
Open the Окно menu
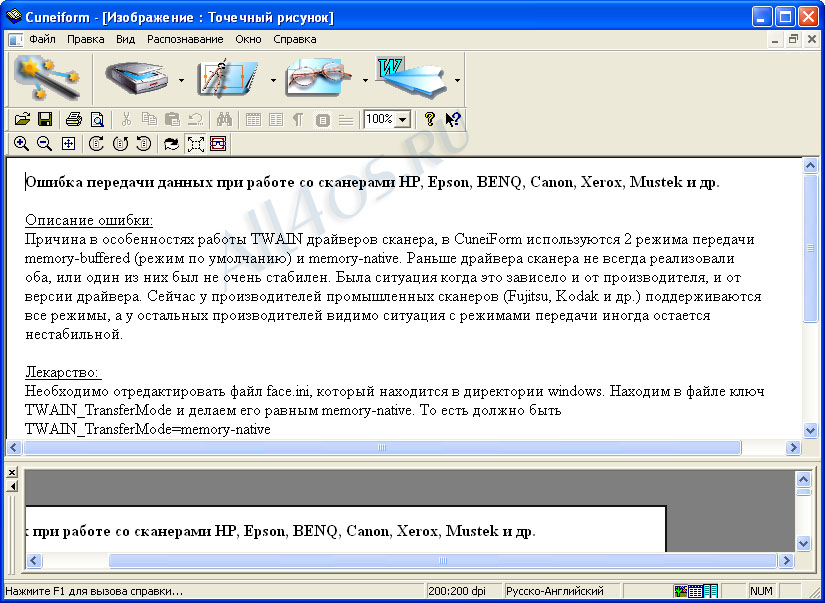click(248, 39)
